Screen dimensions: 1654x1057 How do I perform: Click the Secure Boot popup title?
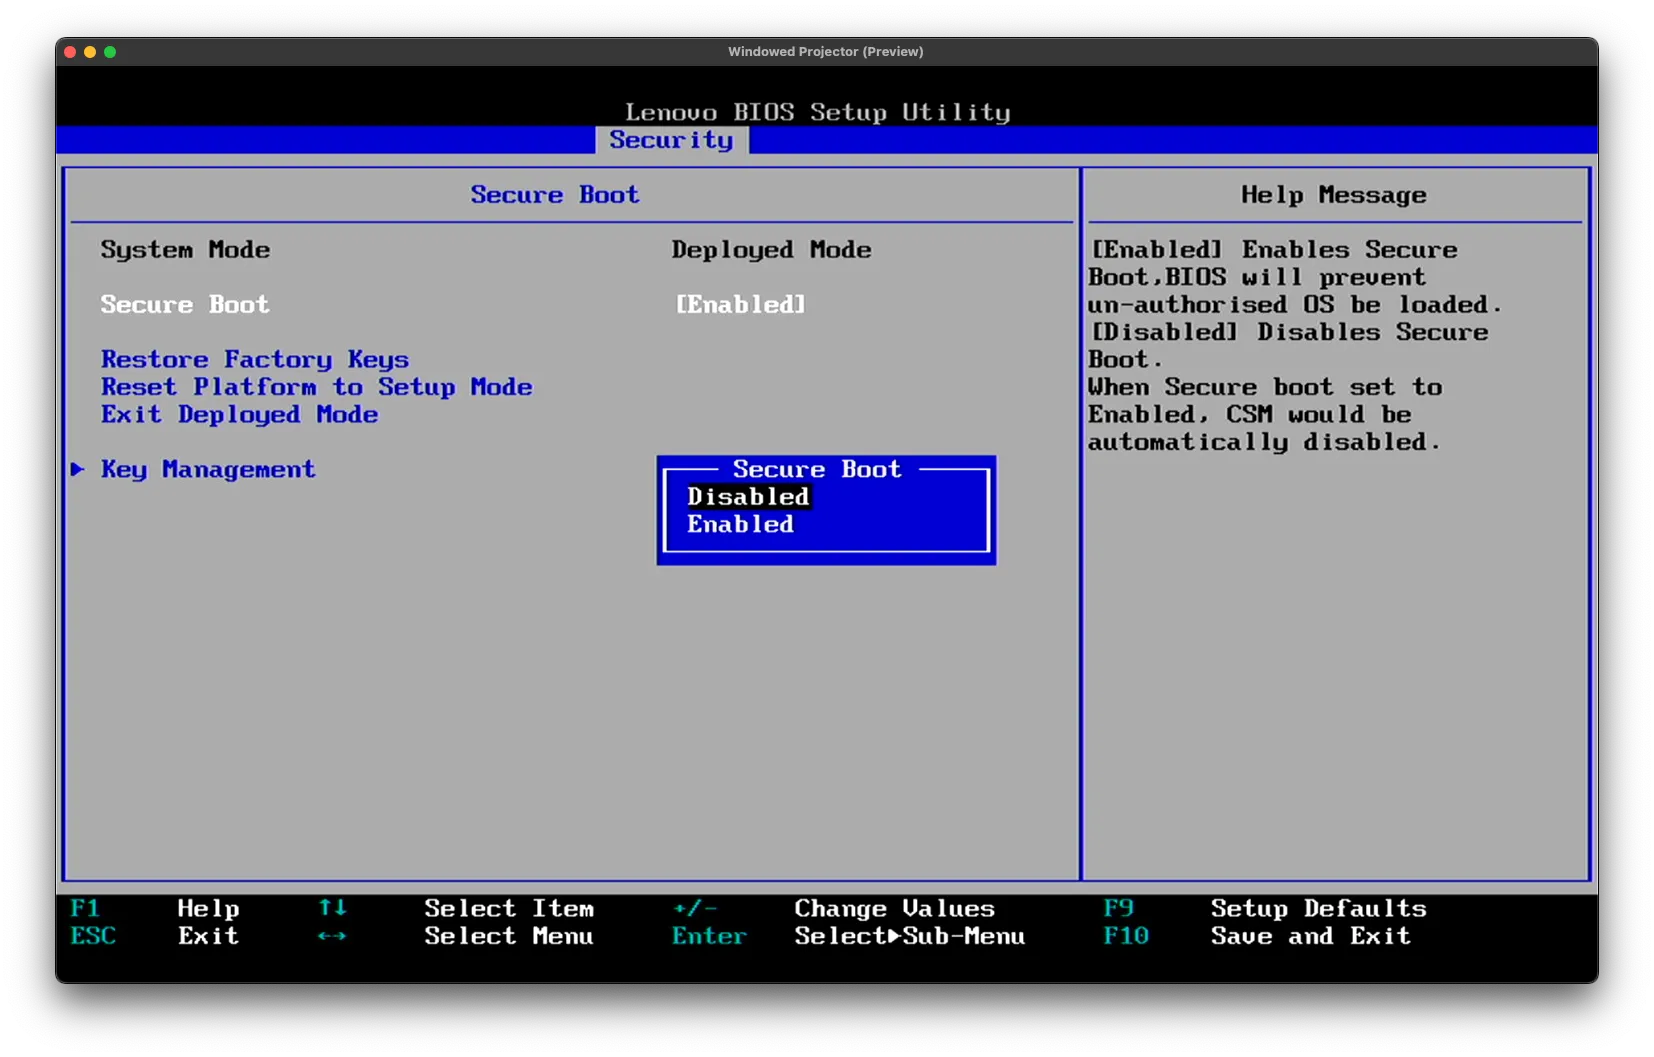[x=817, y=469]
